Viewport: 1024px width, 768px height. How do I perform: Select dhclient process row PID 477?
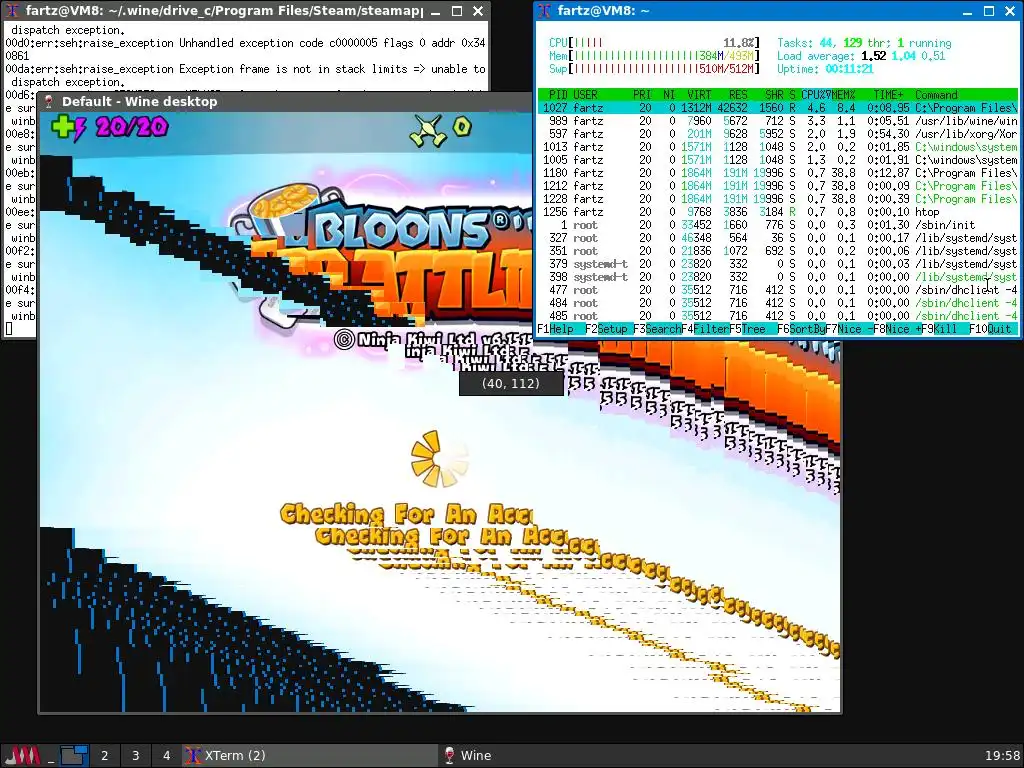(778, 290)
